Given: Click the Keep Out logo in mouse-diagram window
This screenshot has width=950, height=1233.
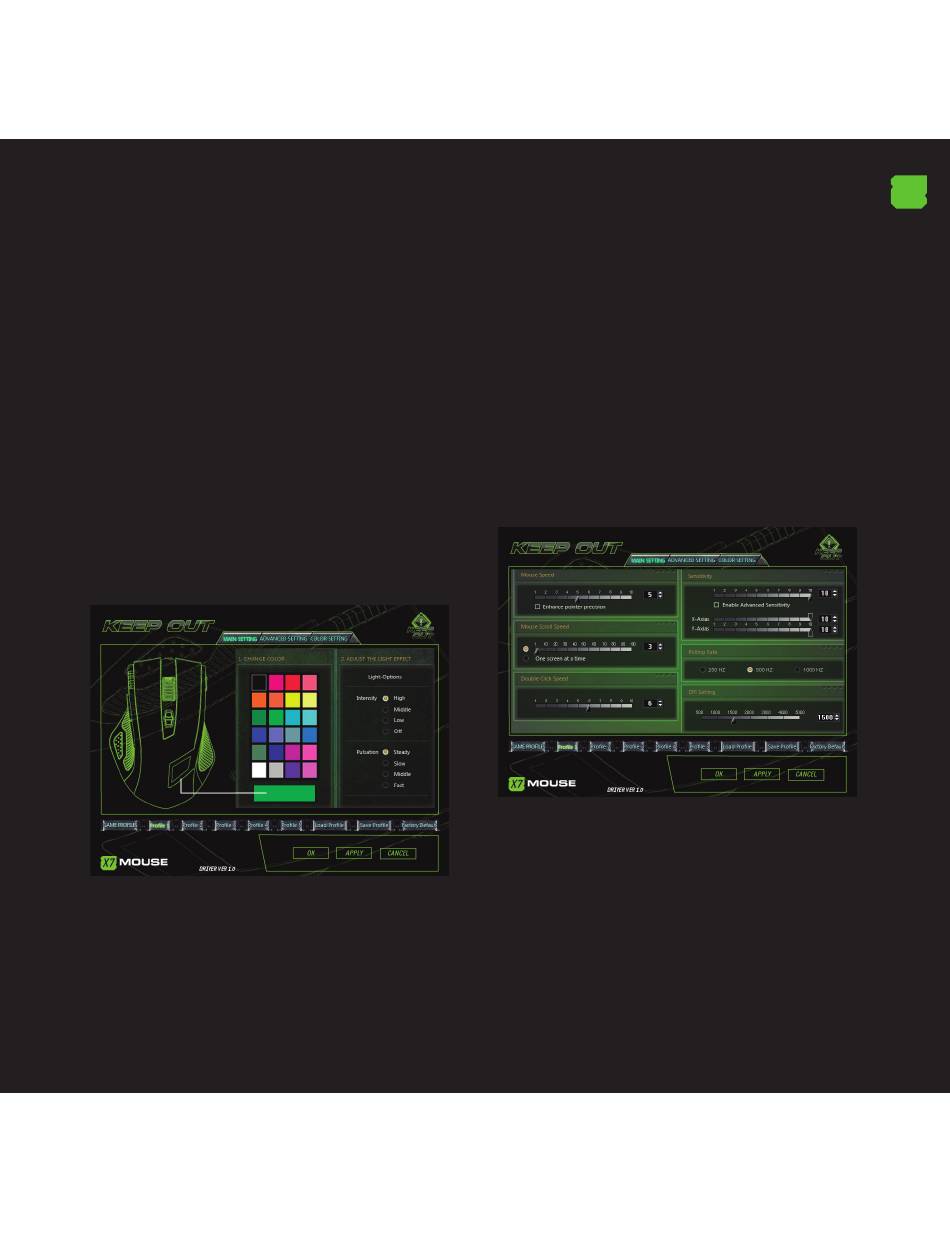Looking at the screenshot, I should click(159, 627).
